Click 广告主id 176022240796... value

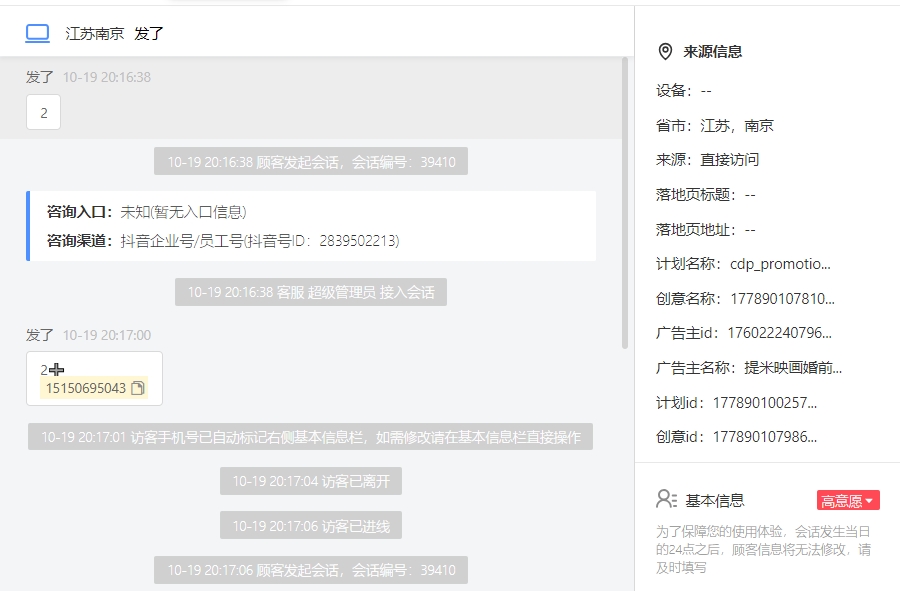(779, 333)
